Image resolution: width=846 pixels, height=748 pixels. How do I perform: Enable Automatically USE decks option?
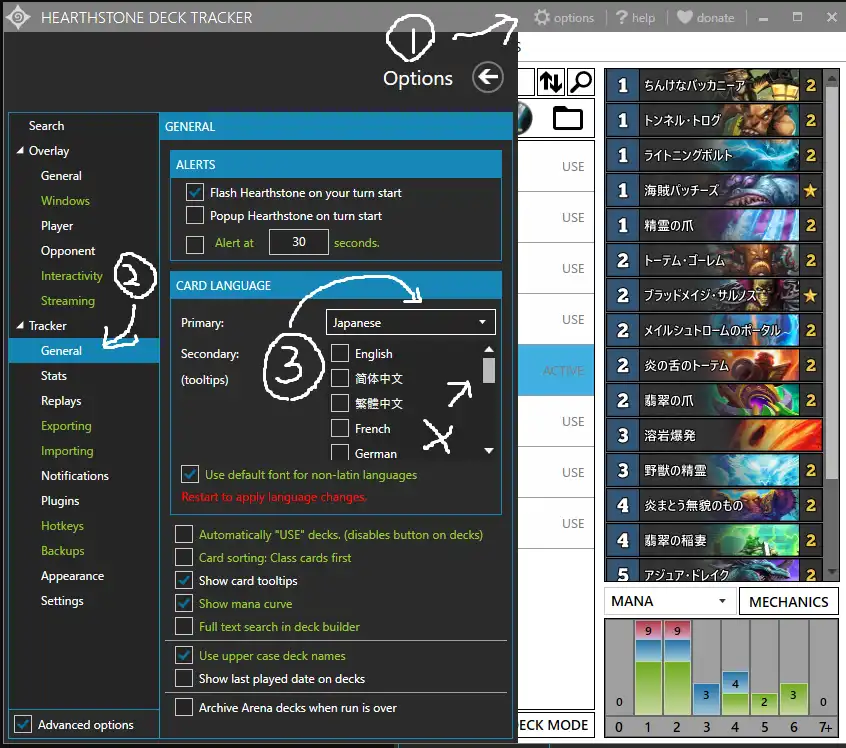point(184,534)
